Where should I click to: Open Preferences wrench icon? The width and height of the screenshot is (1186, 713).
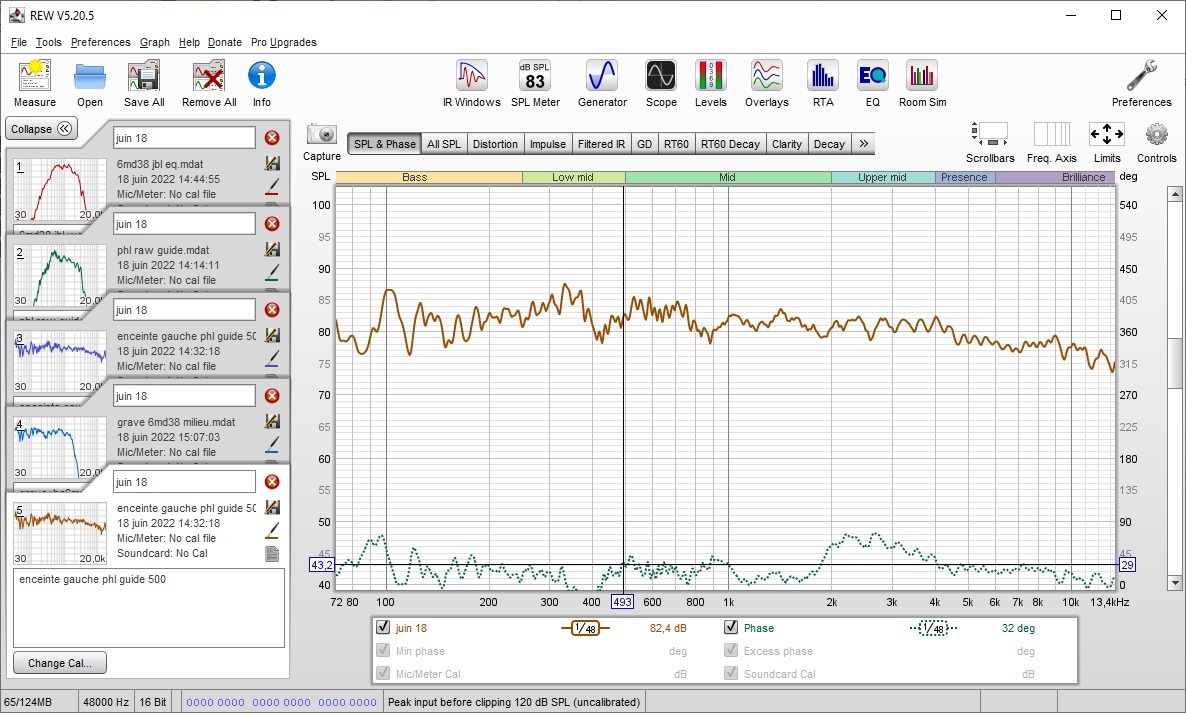1141,76
